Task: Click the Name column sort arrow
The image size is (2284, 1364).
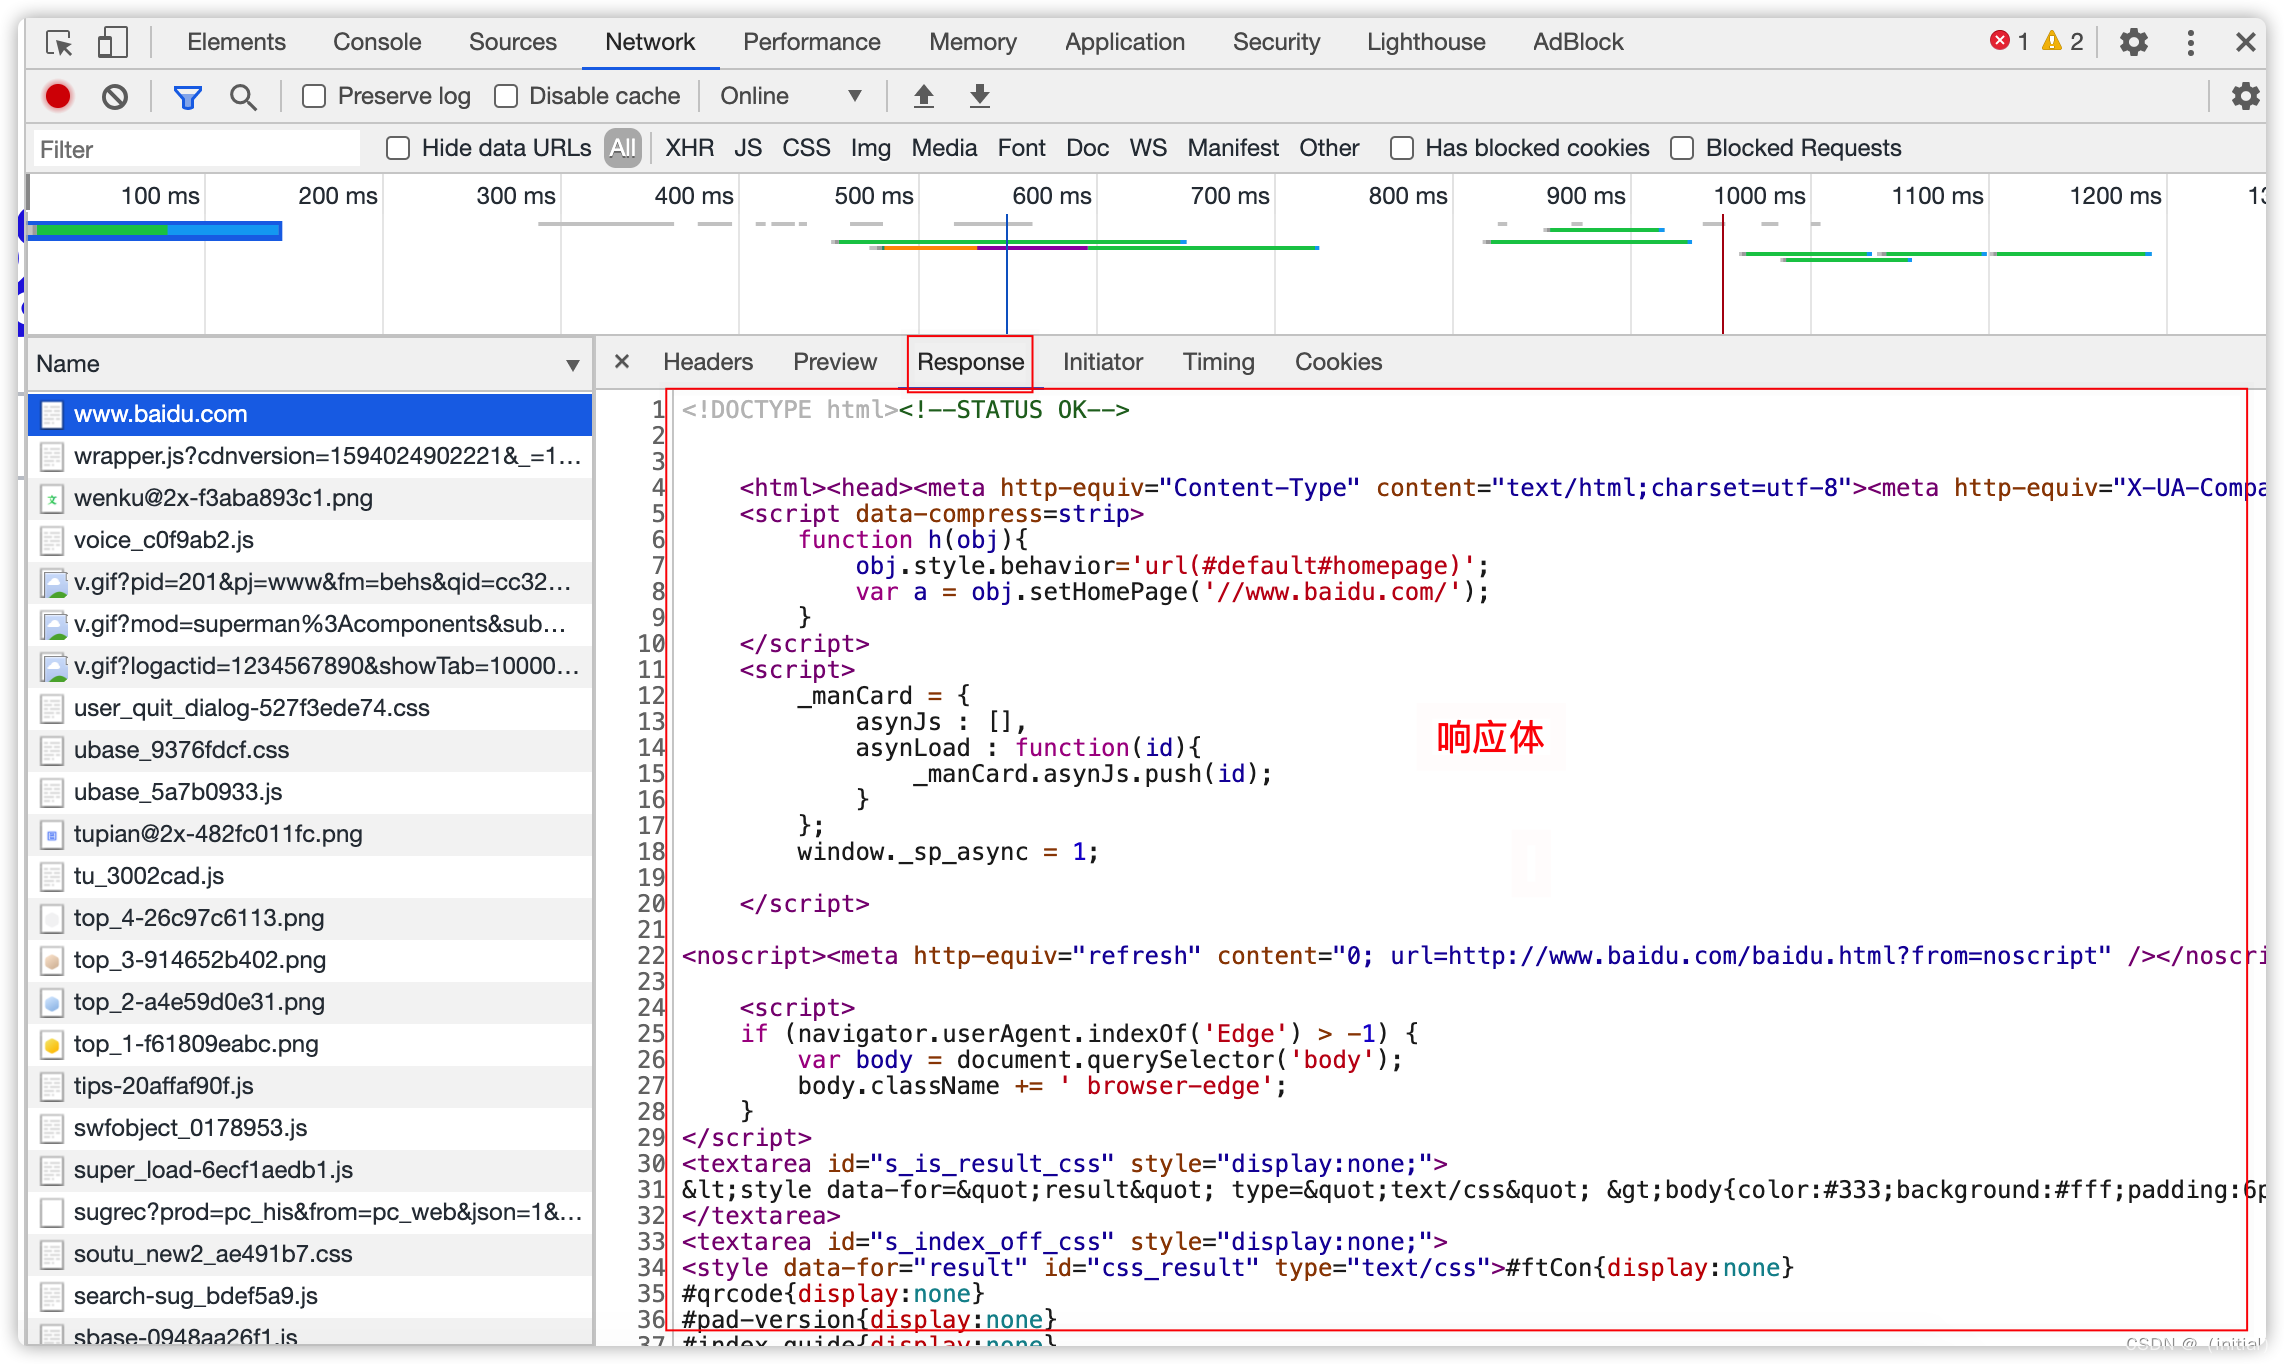Action: pos(573,365)
